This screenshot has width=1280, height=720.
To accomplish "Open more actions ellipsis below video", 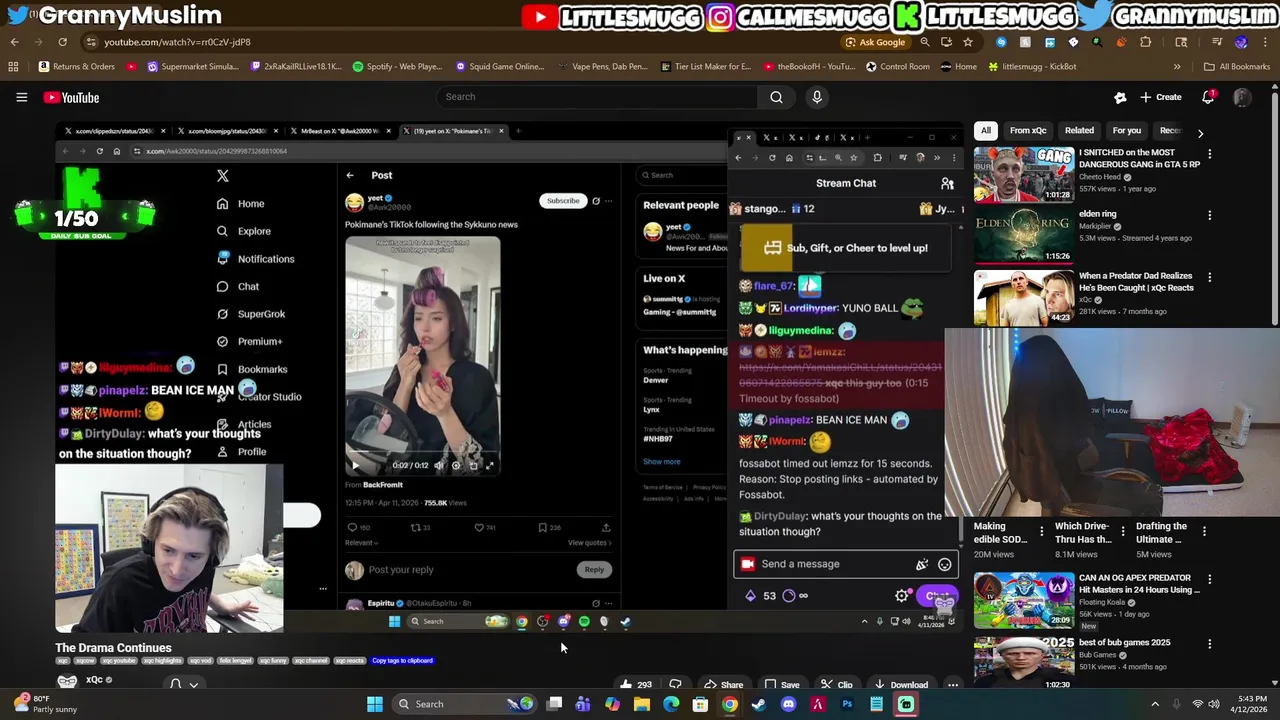I will pos(953,685).
